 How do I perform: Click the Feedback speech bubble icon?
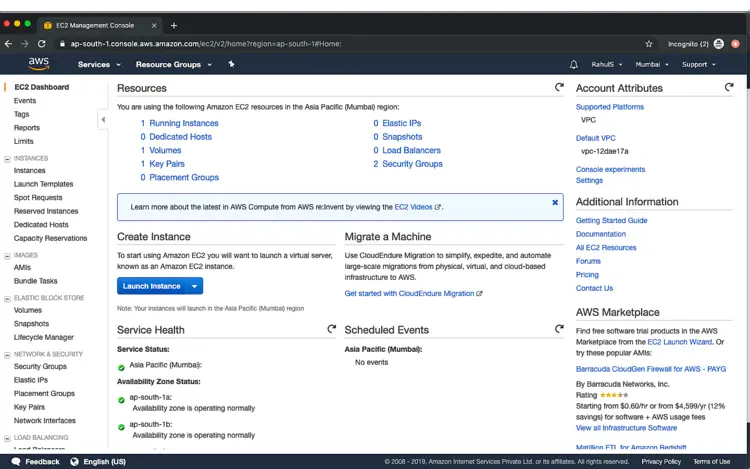tap(16, 461)
